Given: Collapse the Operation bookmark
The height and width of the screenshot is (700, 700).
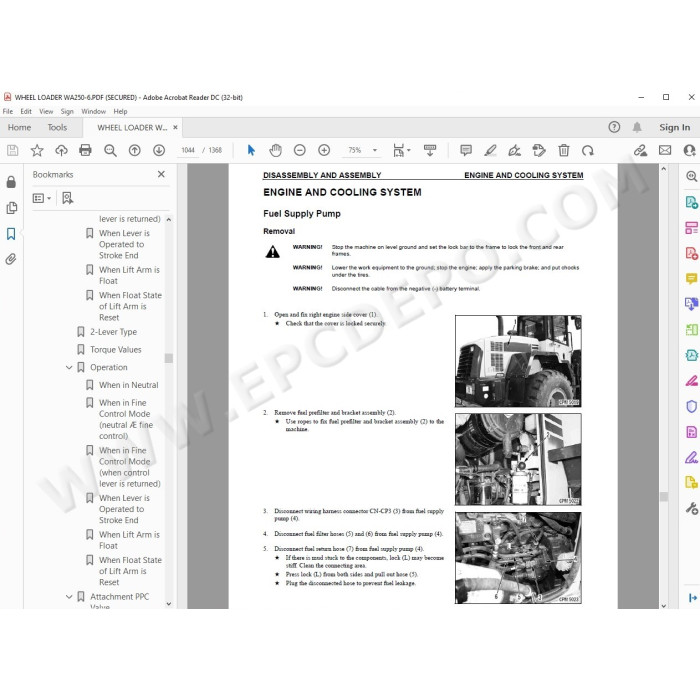Looking at the screenshot, I should tap(69, 367).
